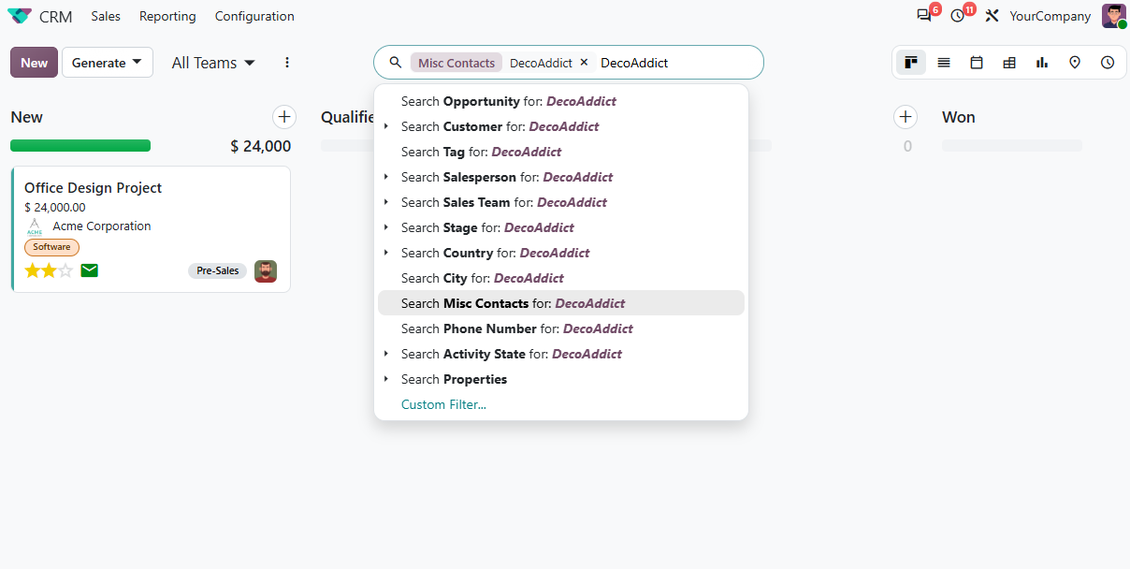Open the Configuration menu
This screenshot has height=569, width=1130.
tap(254, 16)
